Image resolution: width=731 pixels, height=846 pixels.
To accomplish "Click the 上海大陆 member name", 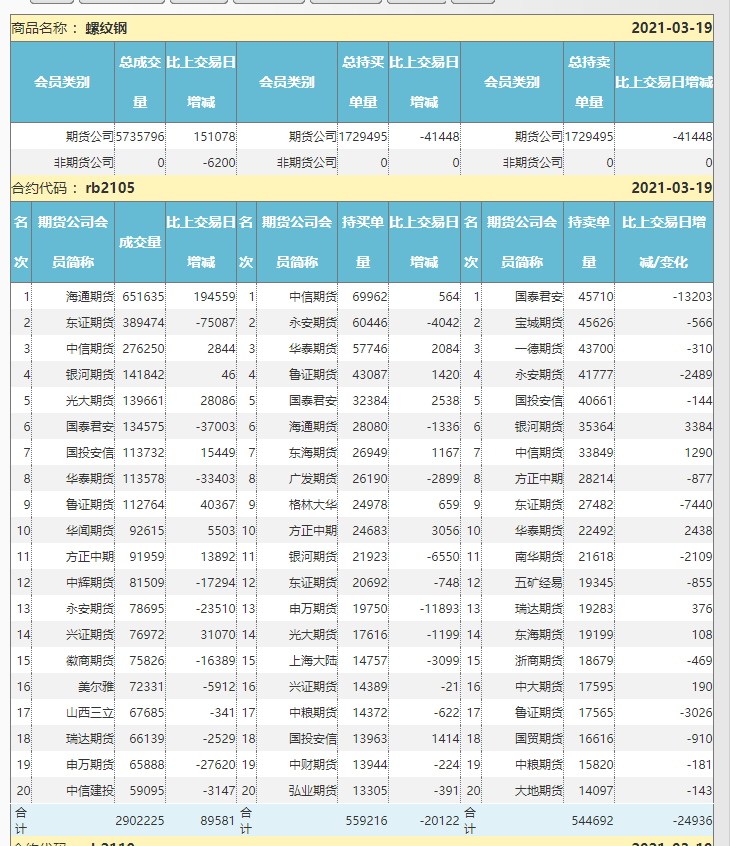I will [x=312, y=662].
